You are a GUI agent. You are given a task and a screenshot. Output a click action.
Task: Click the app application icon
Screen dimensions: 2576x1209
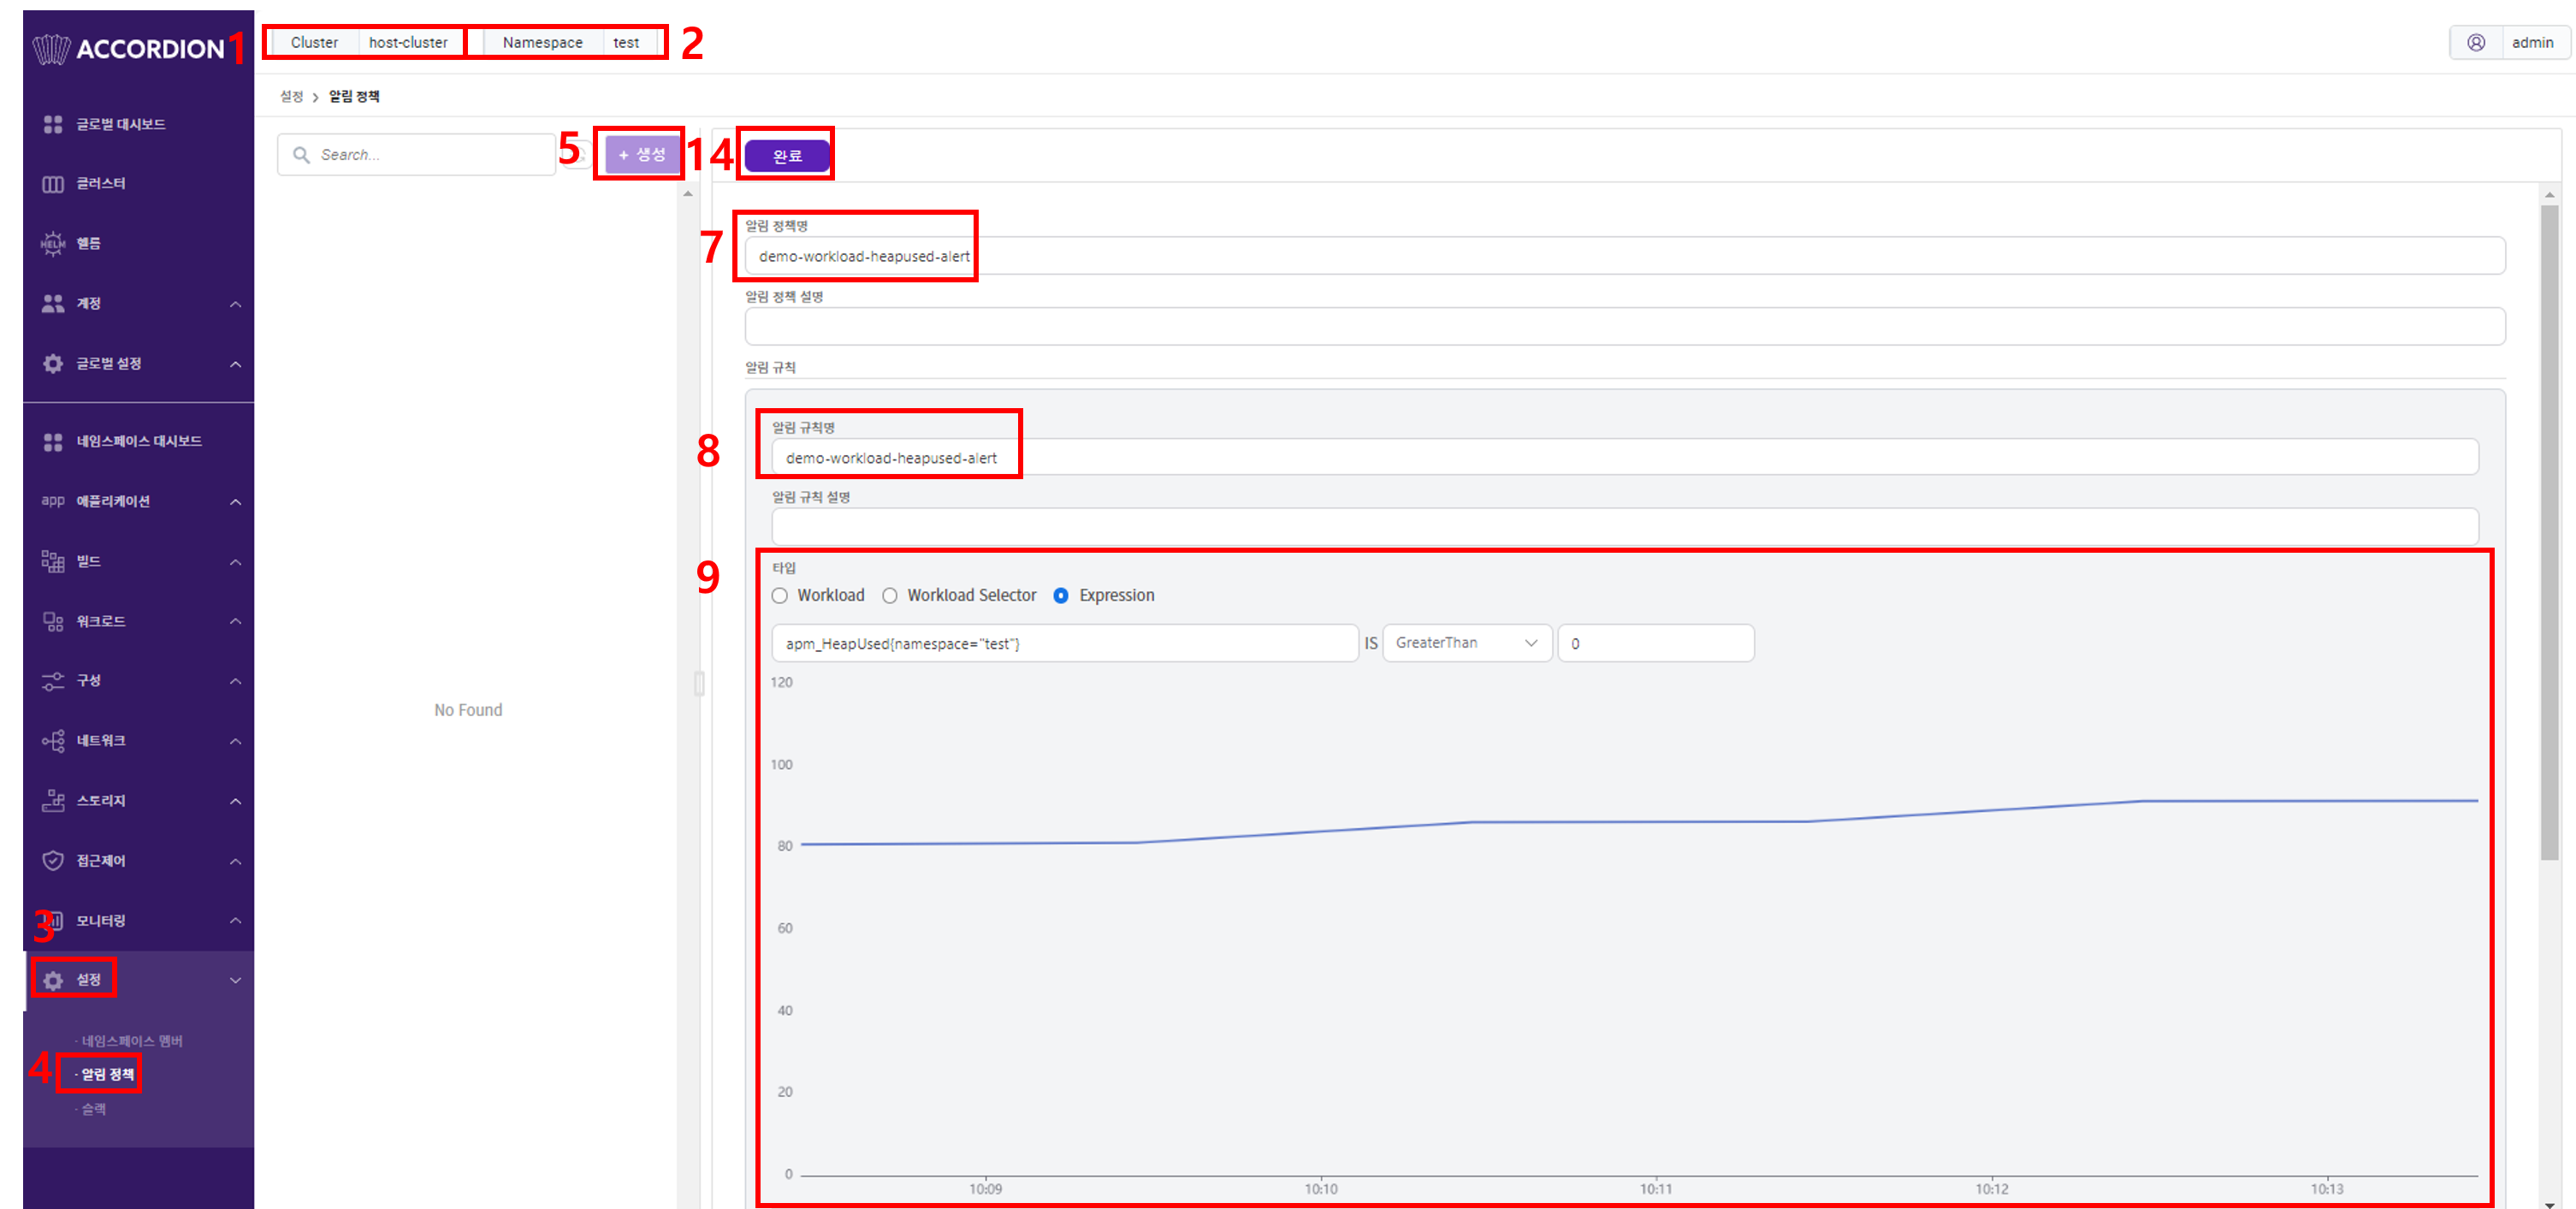click(53, 501)
